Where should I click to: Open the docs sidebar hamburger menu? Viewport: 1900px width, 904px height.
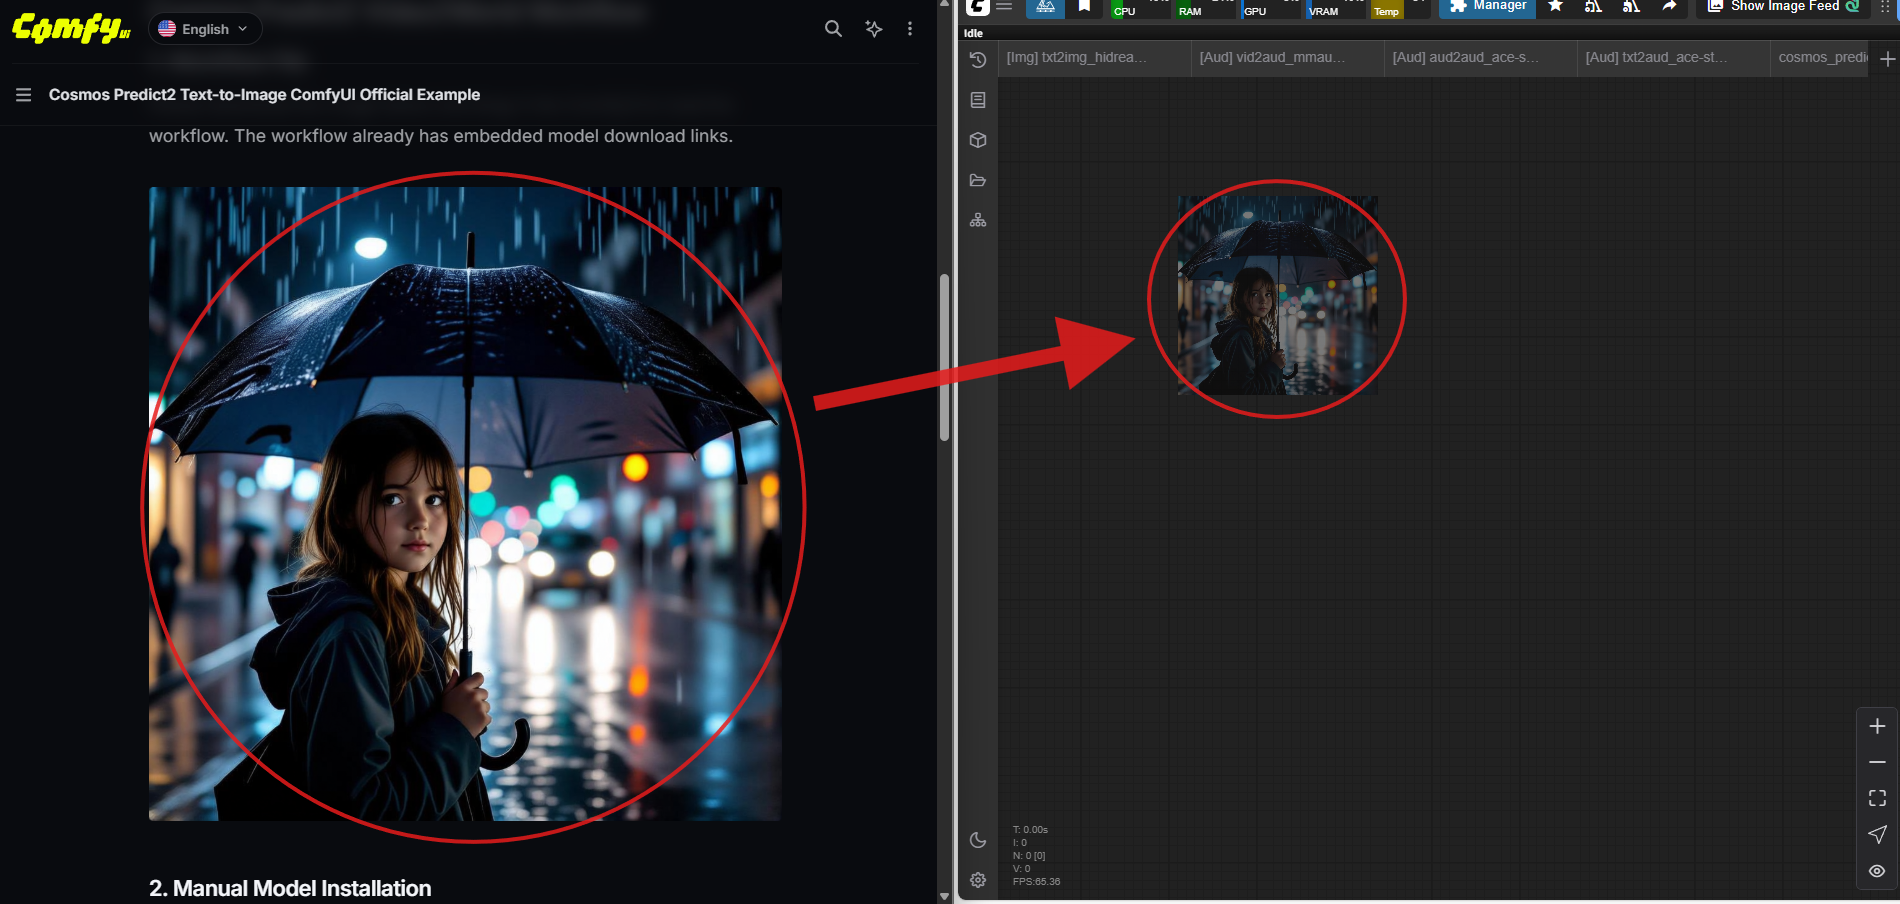[24, 95]
